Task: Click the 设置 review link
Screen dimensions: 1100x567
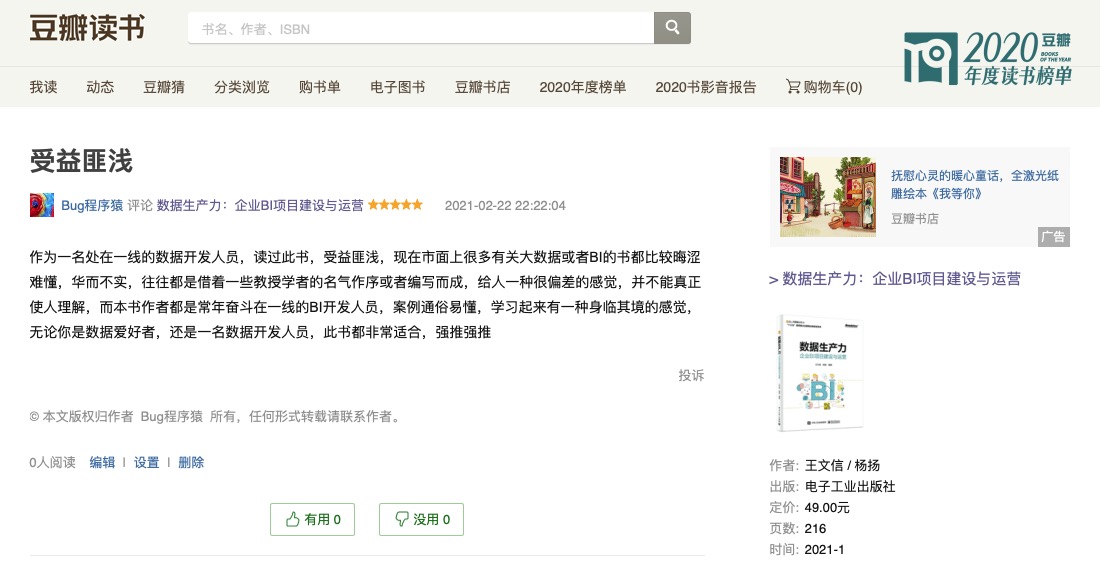Action: pos(147,462)
